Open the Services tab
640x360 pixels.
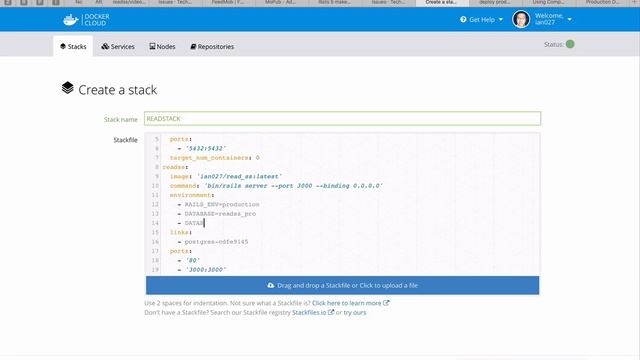point(118,47)
